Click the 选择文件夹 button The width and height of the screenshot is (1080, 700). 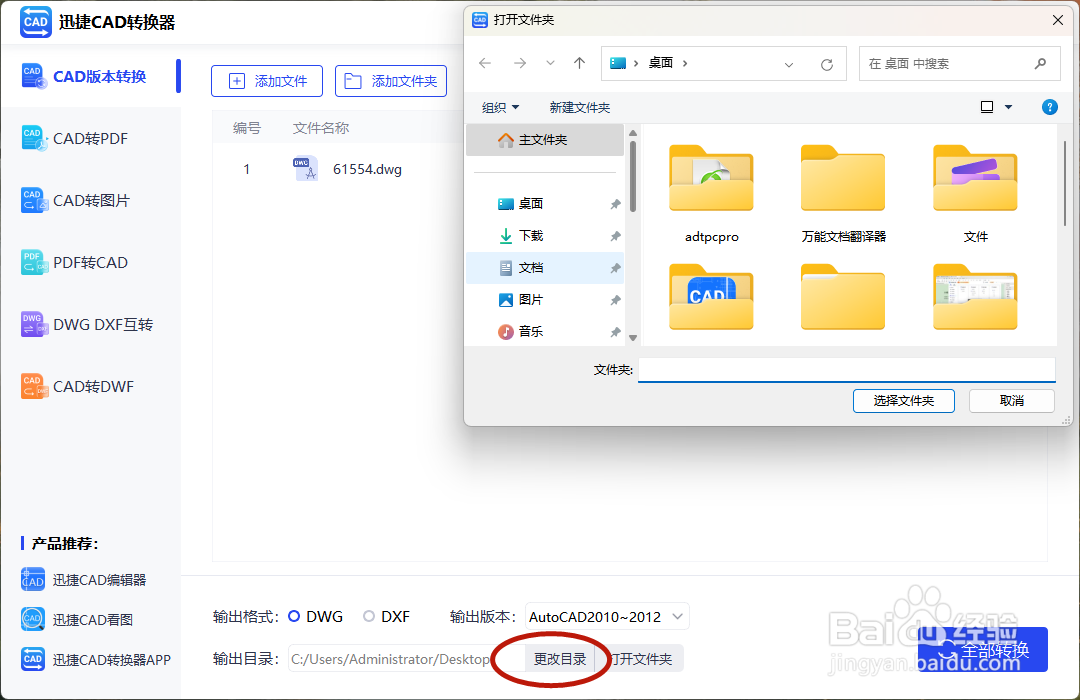904,401
